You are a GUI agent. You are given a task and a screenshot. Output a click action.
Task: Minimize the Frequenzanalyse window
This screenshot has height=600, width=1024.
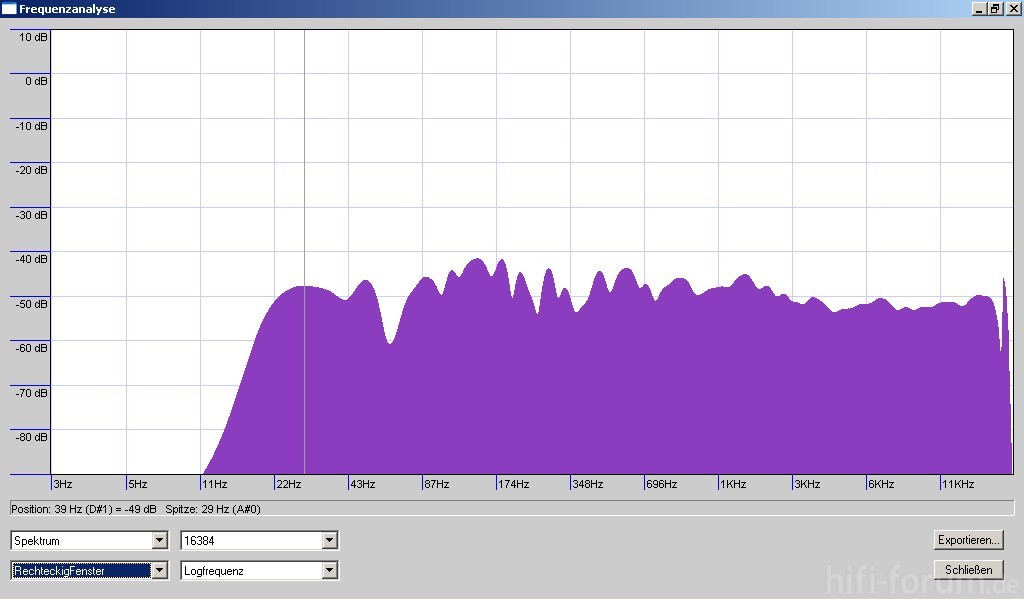click(977, 9)
